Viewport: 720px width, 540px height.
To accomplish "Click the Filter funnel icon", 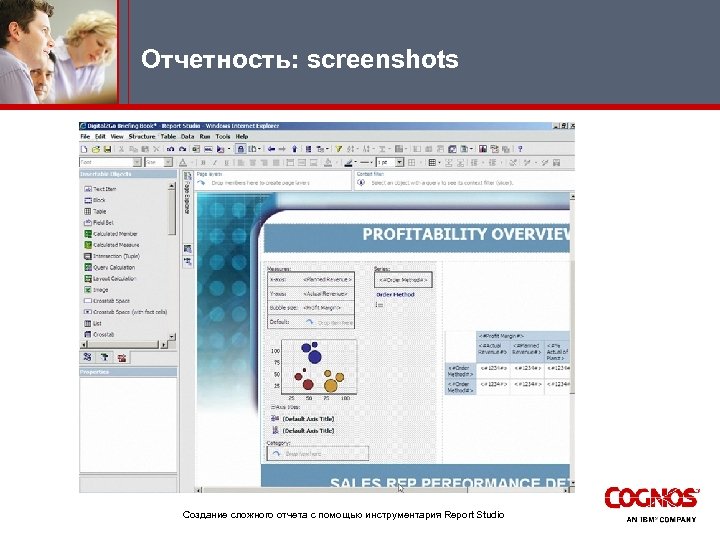I will (338, 149).
